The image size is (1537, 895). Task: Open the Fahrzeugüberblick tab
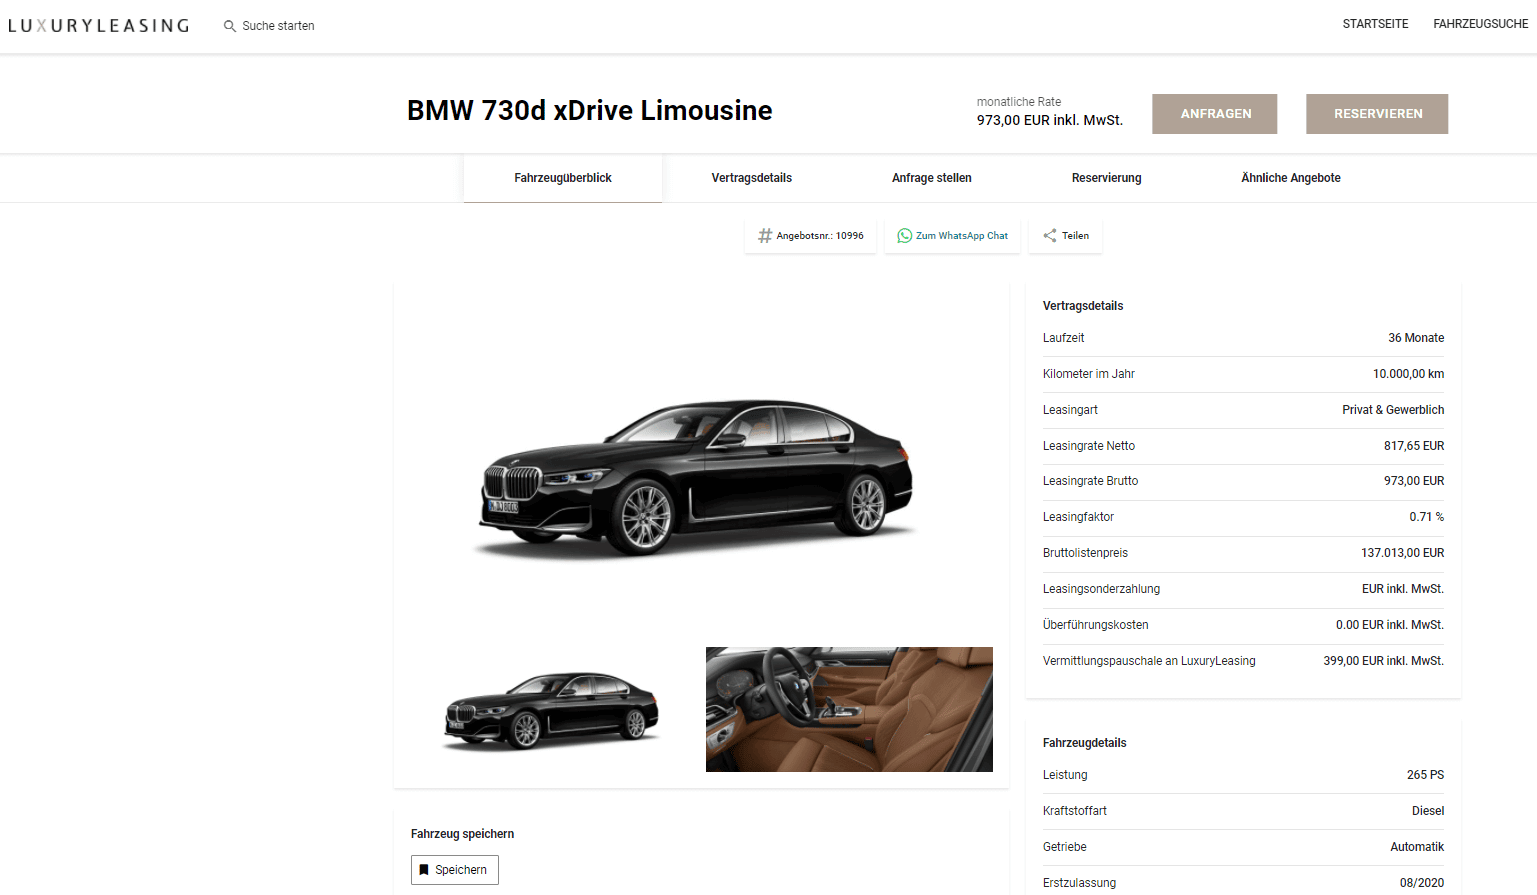tap(563, 178)
